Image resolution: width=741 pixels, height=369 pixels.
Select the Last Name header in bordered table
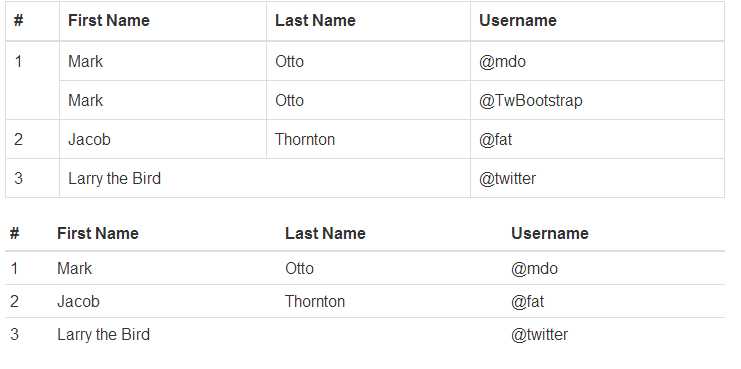pyautogui.click(x=315, y=20)
